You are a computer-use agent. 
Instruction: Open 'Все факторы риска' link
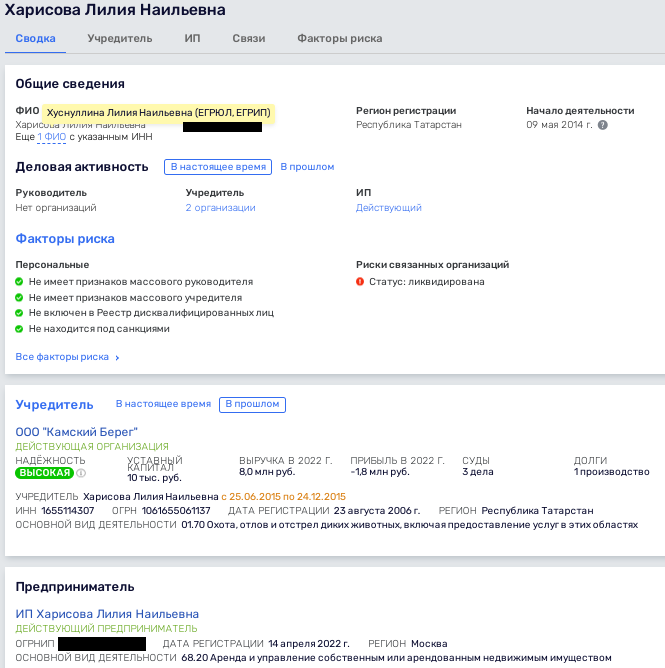click(62, 357)
